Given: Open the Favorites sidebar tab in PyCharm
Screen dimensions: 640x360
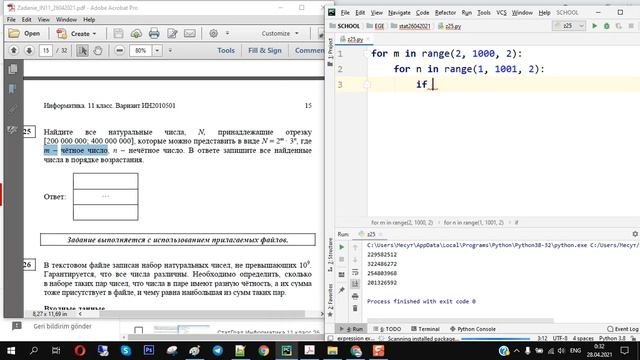Looking at the screenshot, I should pos(330,300).
